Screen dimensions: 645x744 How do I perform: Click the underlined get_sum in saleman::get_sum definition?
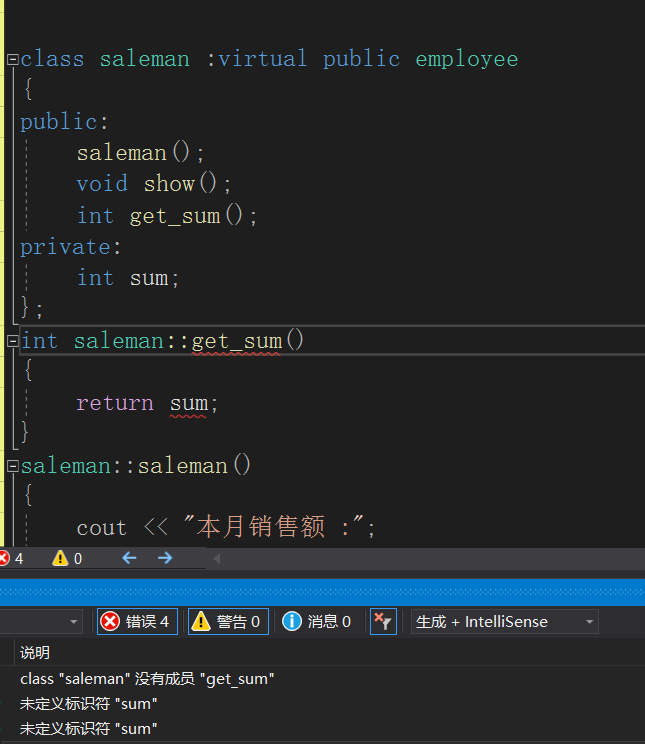click(237, 341)
